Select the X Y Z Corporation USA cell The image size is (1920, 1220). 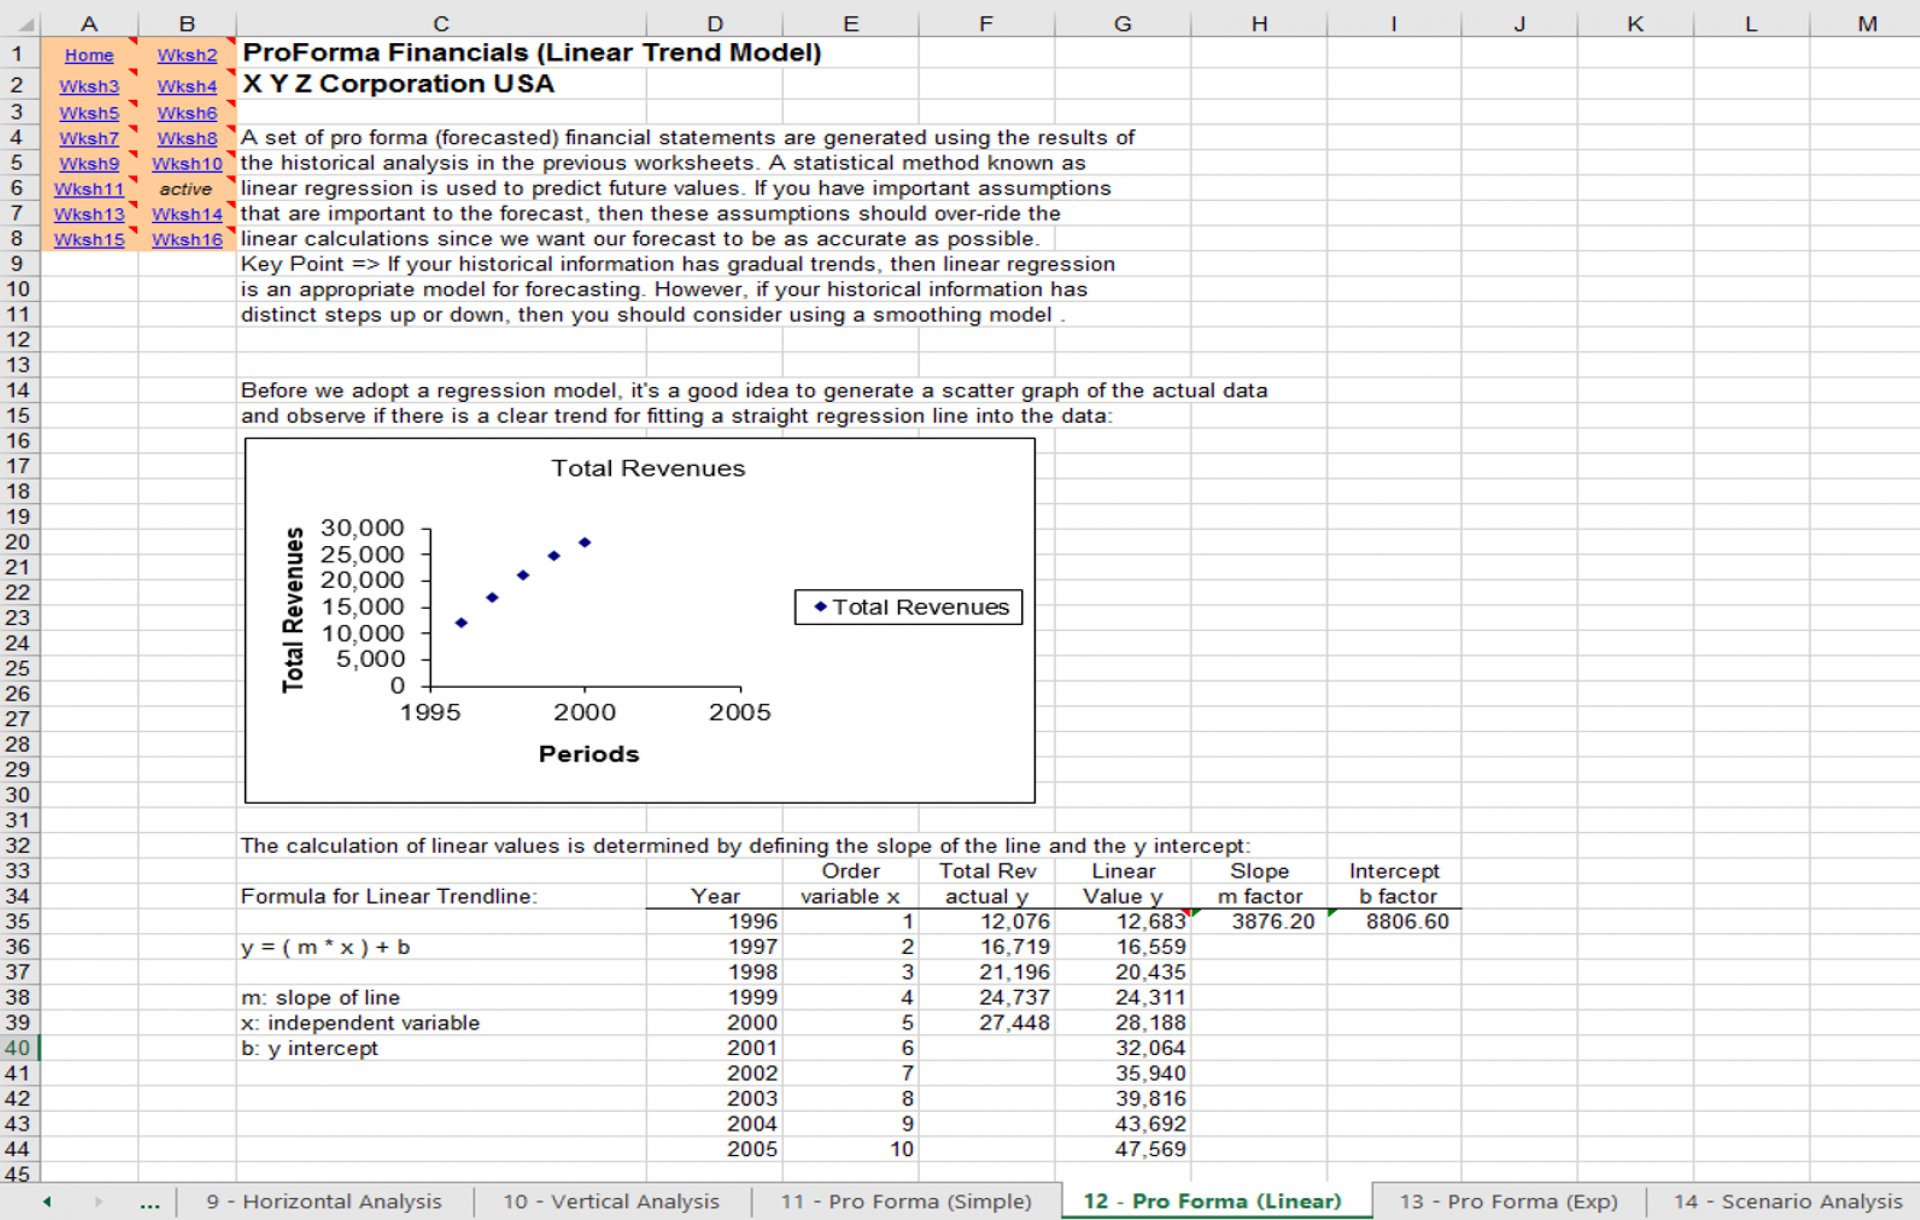click(x=398, y=84)
